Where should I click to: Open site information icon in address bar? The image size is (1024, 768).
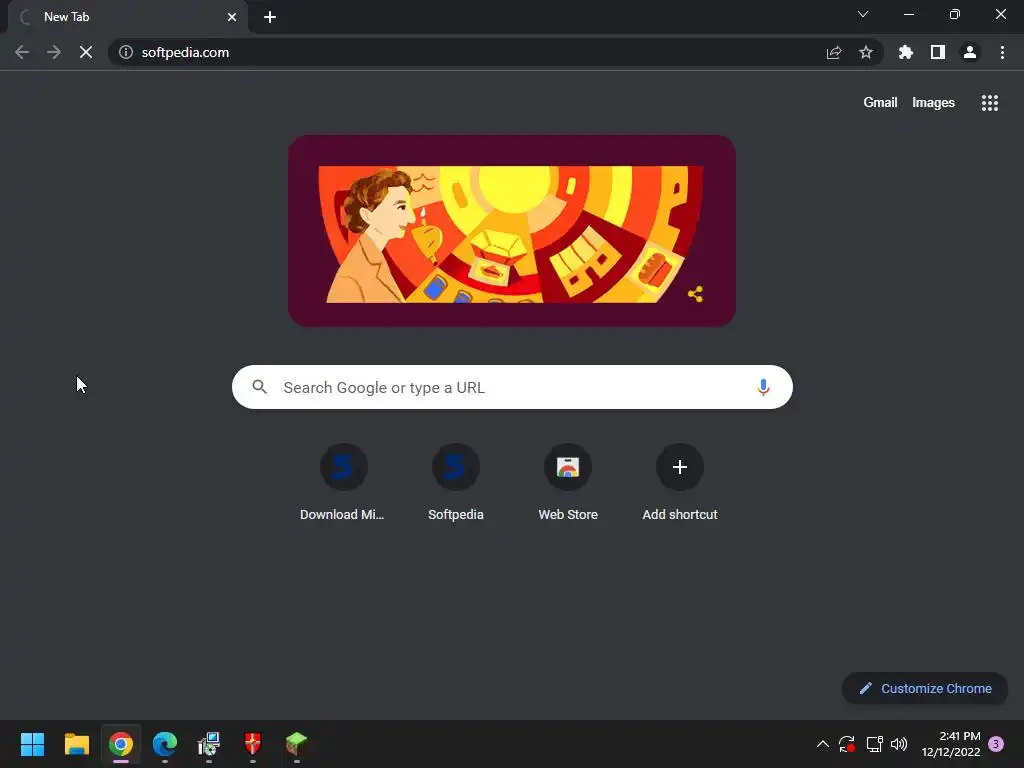click(125, 52)
